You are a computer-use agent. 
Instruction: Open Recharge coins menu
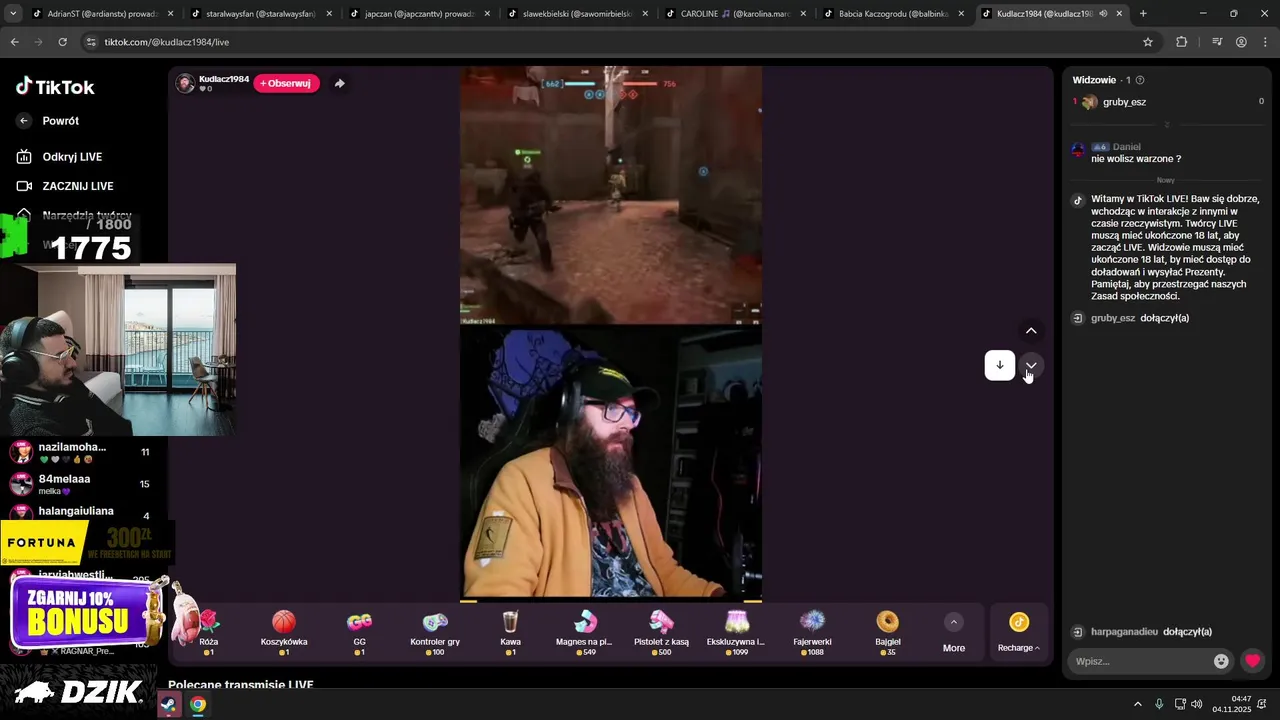click(1019, 633)
